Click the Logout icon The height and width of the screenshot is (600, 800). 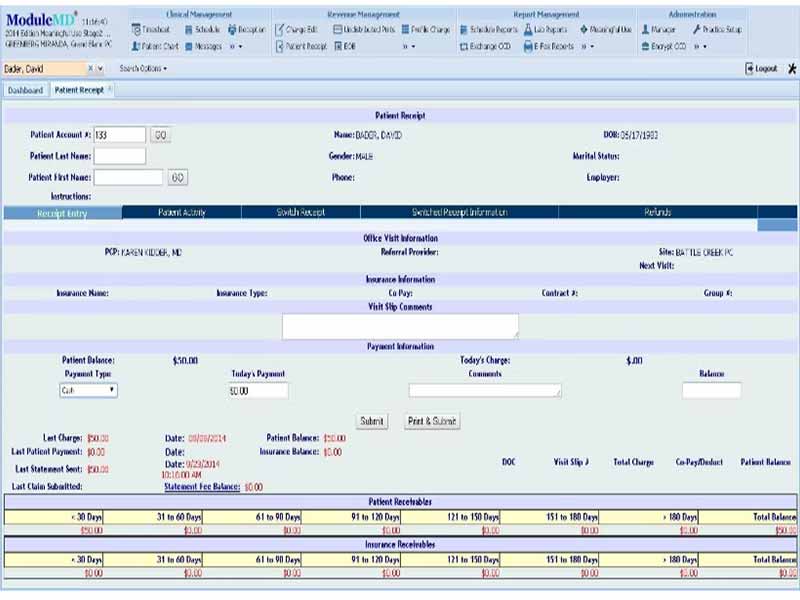(749, 68)
